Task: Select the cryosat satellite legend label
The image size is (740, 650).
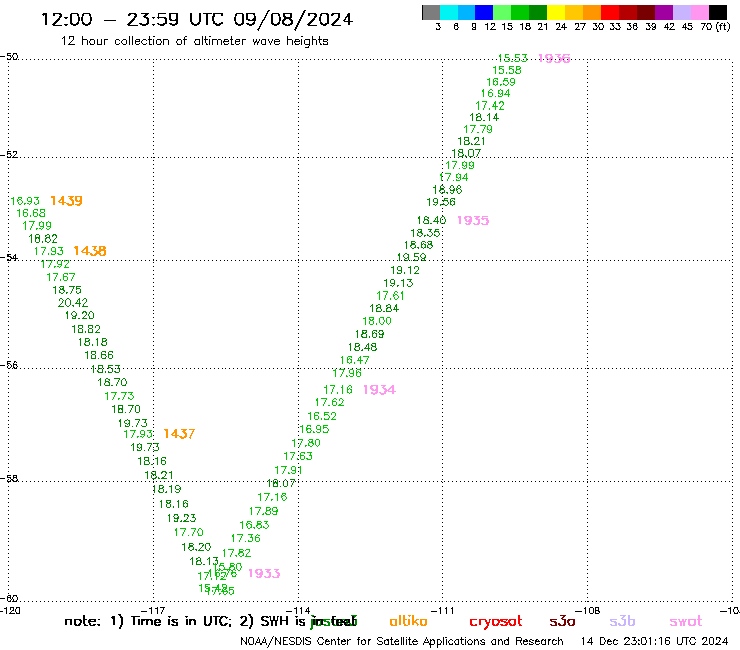Action: [496, 622]
